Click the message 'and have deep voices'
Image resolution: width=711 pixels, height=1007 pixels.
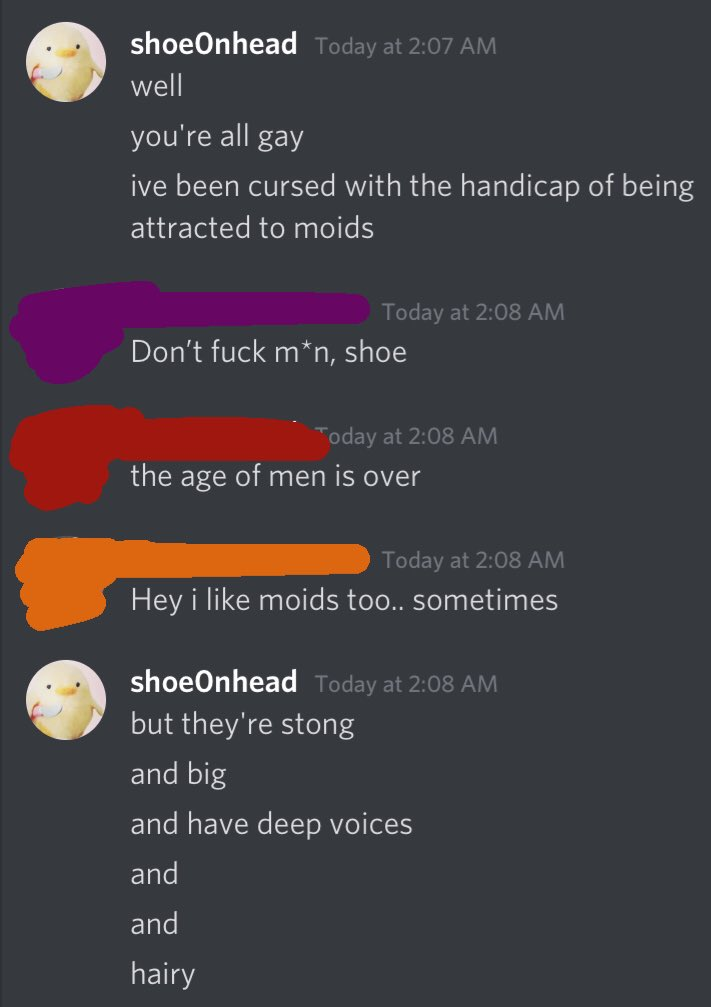(271, 825)
